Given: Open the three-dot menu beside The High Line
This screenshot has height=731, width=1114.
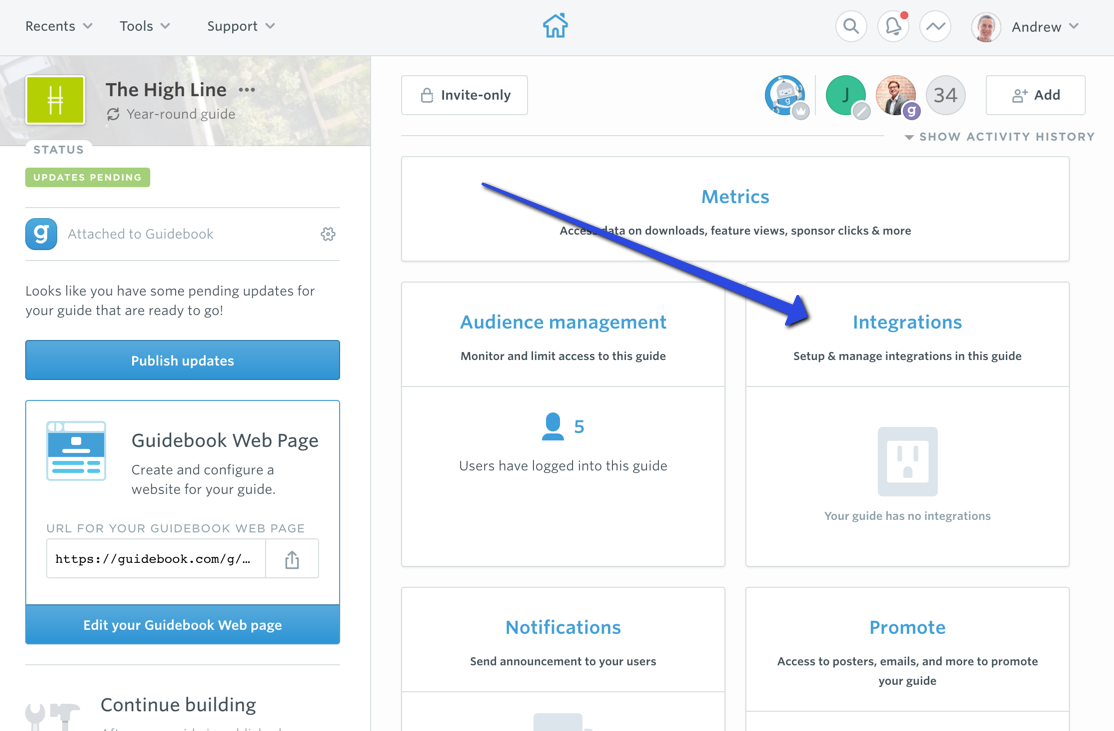Looking at the screenshot, I should 247,90.
